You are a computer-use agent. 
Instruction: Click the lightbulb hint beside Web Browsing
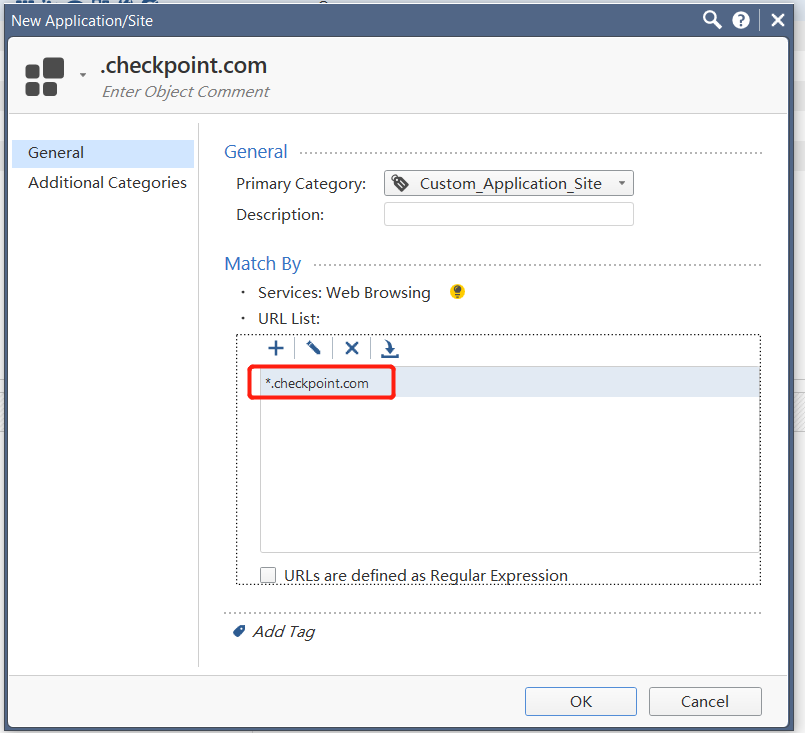pos(457,293)
